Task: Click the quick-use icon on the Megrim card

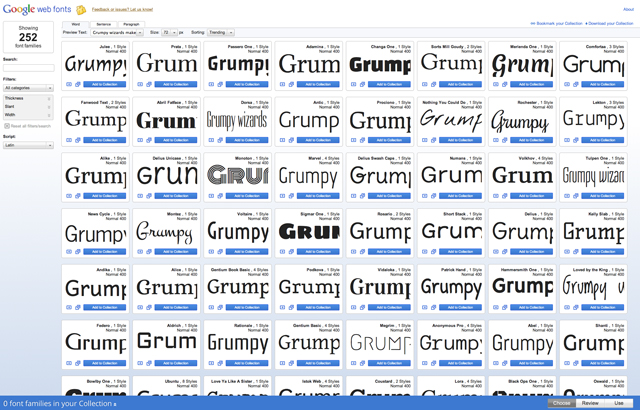Action: click(x=353, y=363)
